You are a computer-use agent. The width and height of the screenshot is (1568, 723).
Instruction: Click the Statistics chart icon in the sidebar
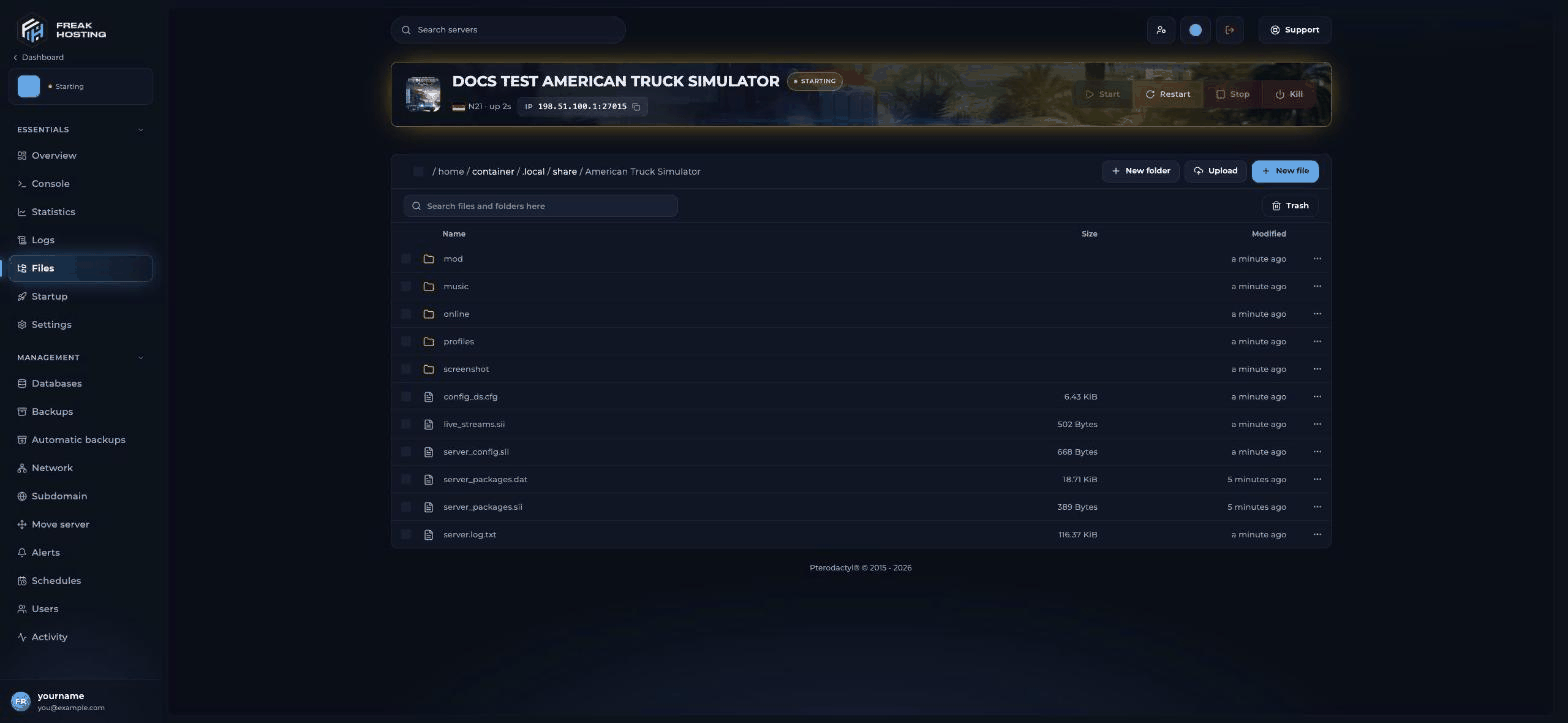click(x=22, y=212)
